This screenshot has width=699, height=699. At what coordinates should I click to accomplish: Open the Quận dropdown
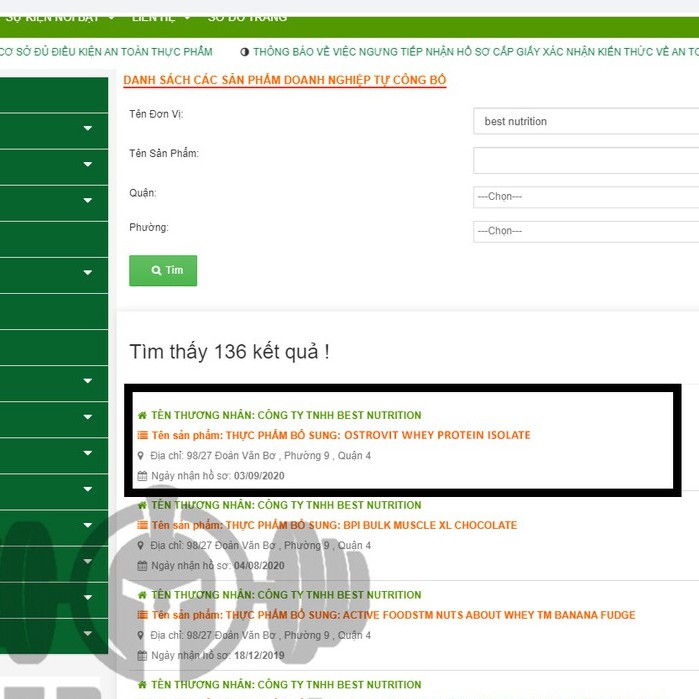[586, 197]
